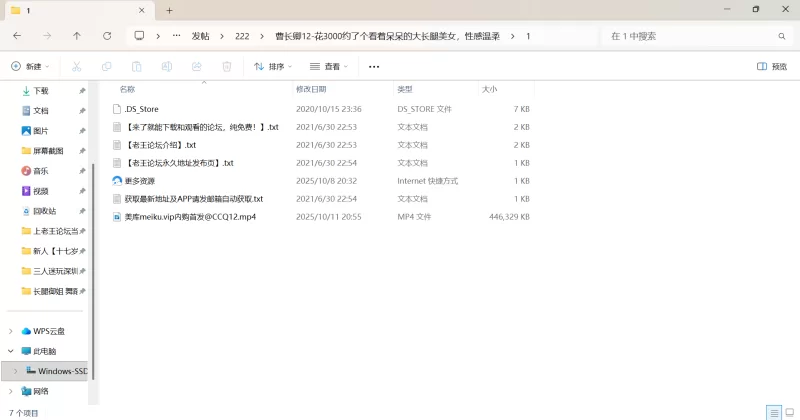The height and width of the screenshot is (420, 800).
Task: Switch to large icons view in status bar
Action: 788,412
